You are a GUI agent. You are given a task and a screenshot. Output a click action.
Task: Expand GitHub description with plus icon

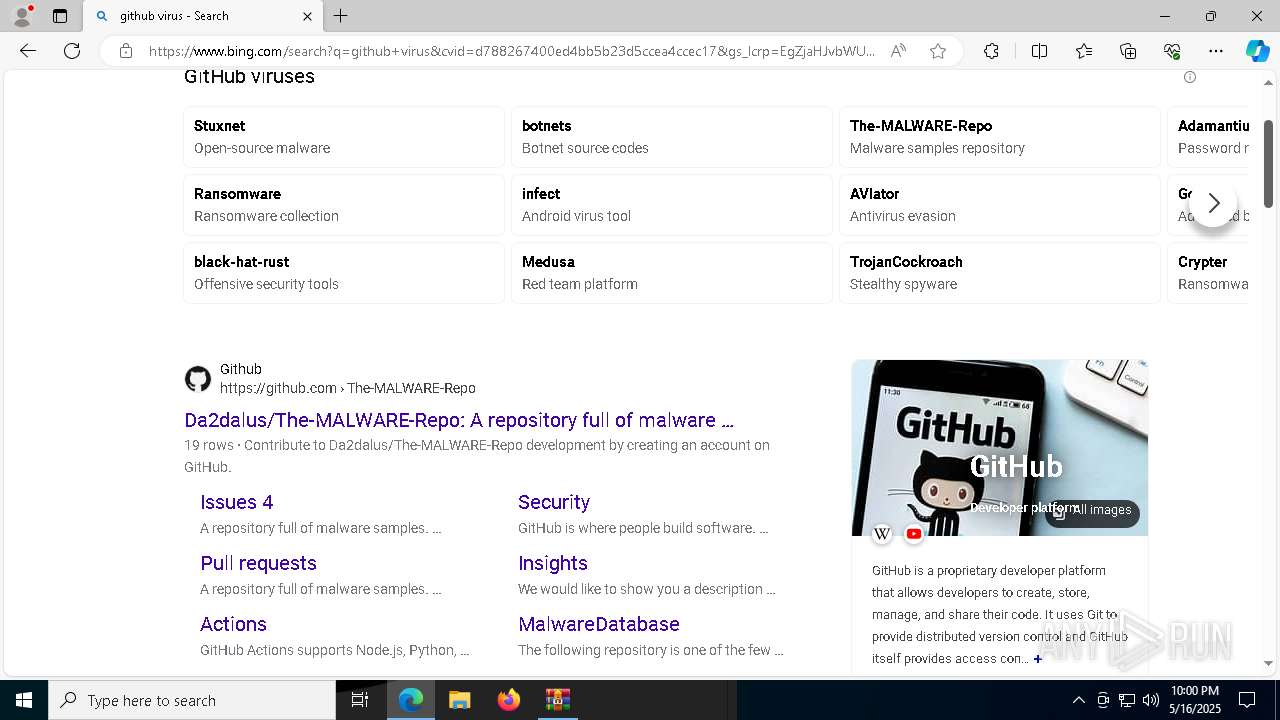pyautogui.click(x=1038, y=659)
